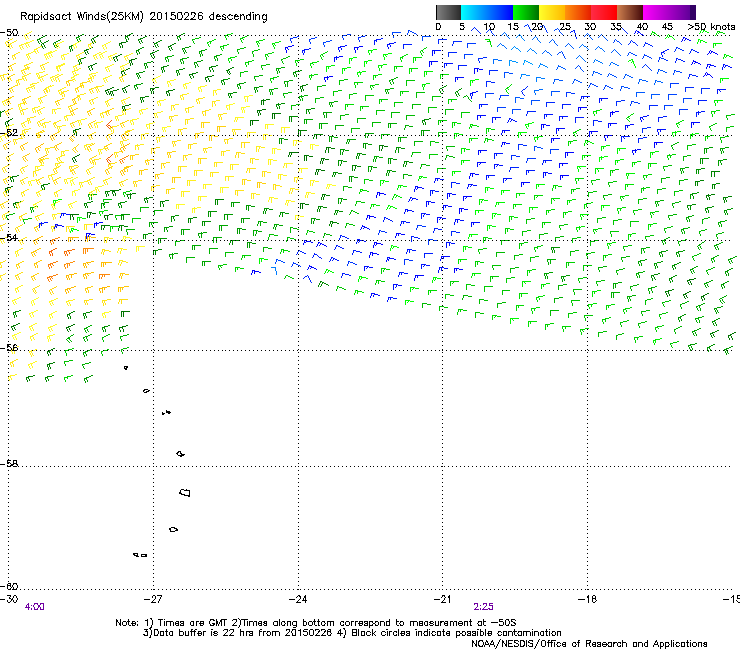Click the chart title 'Rapidscat Winds(25KM) 20150226 descending'

[x=143, y=17]
